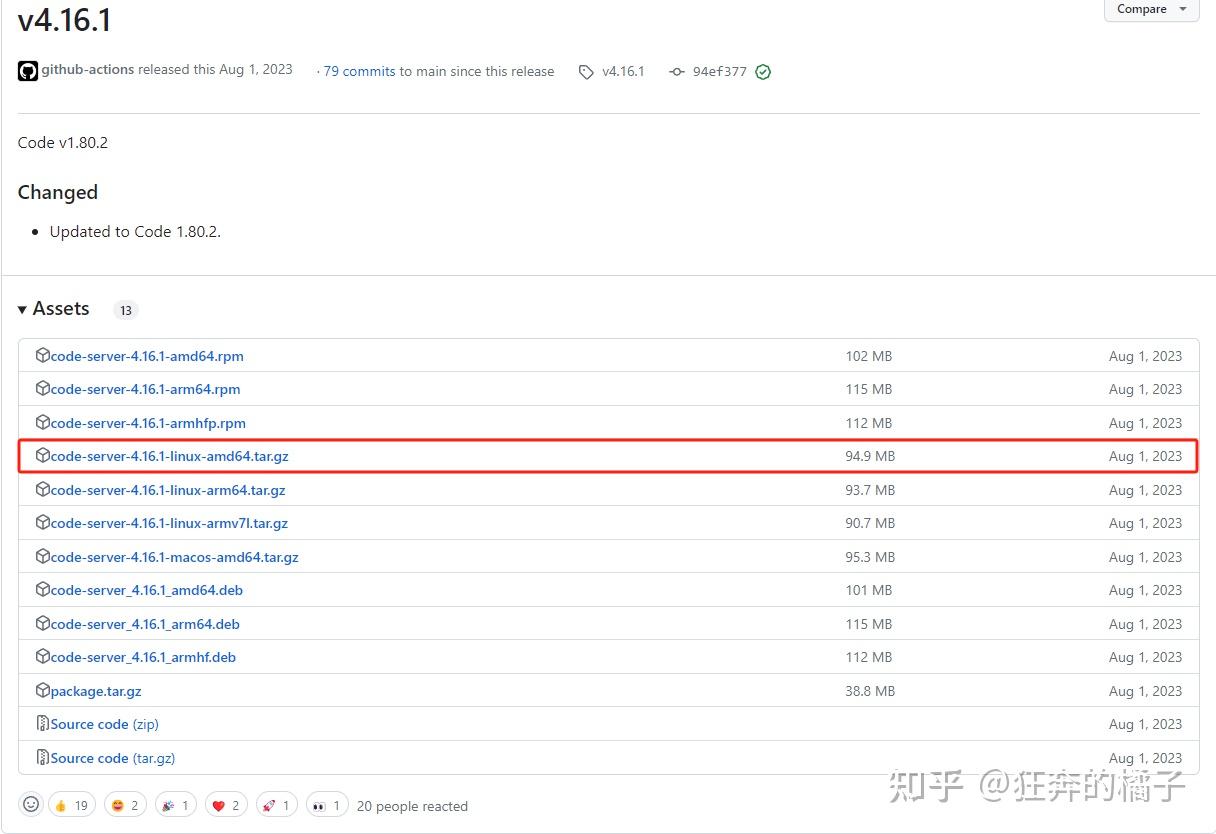Open the Compare dropdown
Screen dimensions: 1216x834
[1150, 8]
